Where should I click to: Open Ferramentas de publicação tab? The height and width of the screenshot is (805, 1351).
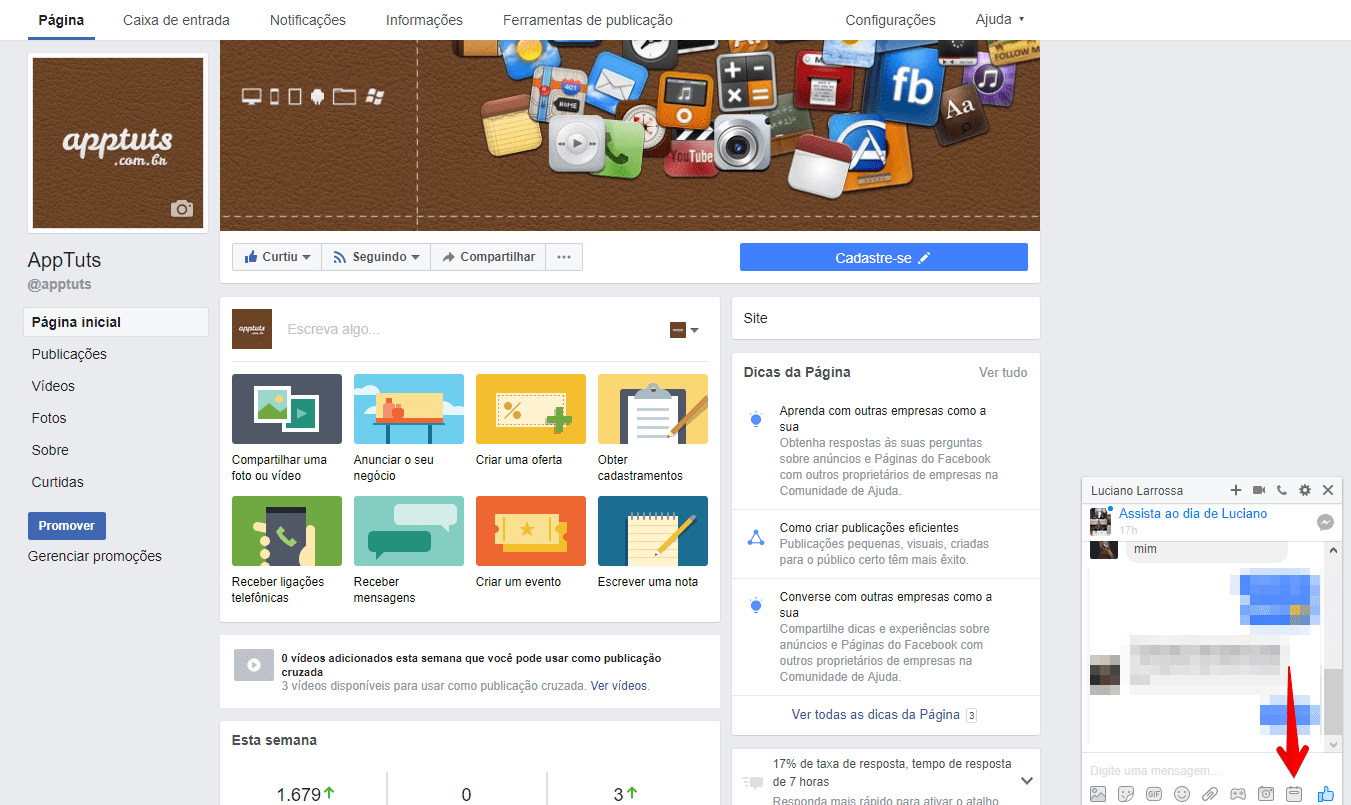coord(588,20)
